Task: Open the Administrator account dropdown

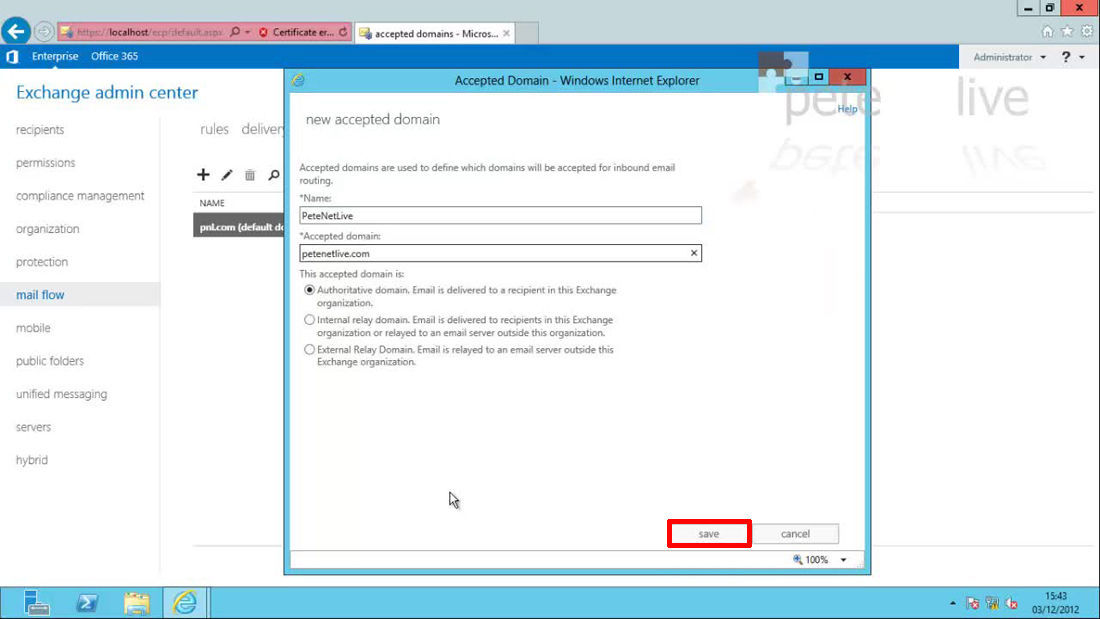Action: pos(1010,57)
